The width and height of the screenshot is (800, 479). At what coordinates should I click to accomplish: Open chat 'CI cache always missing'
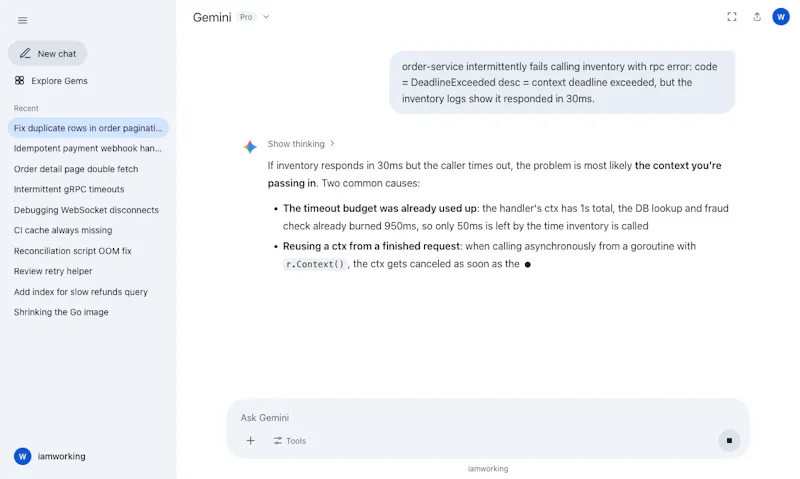[x=88, y=230]
